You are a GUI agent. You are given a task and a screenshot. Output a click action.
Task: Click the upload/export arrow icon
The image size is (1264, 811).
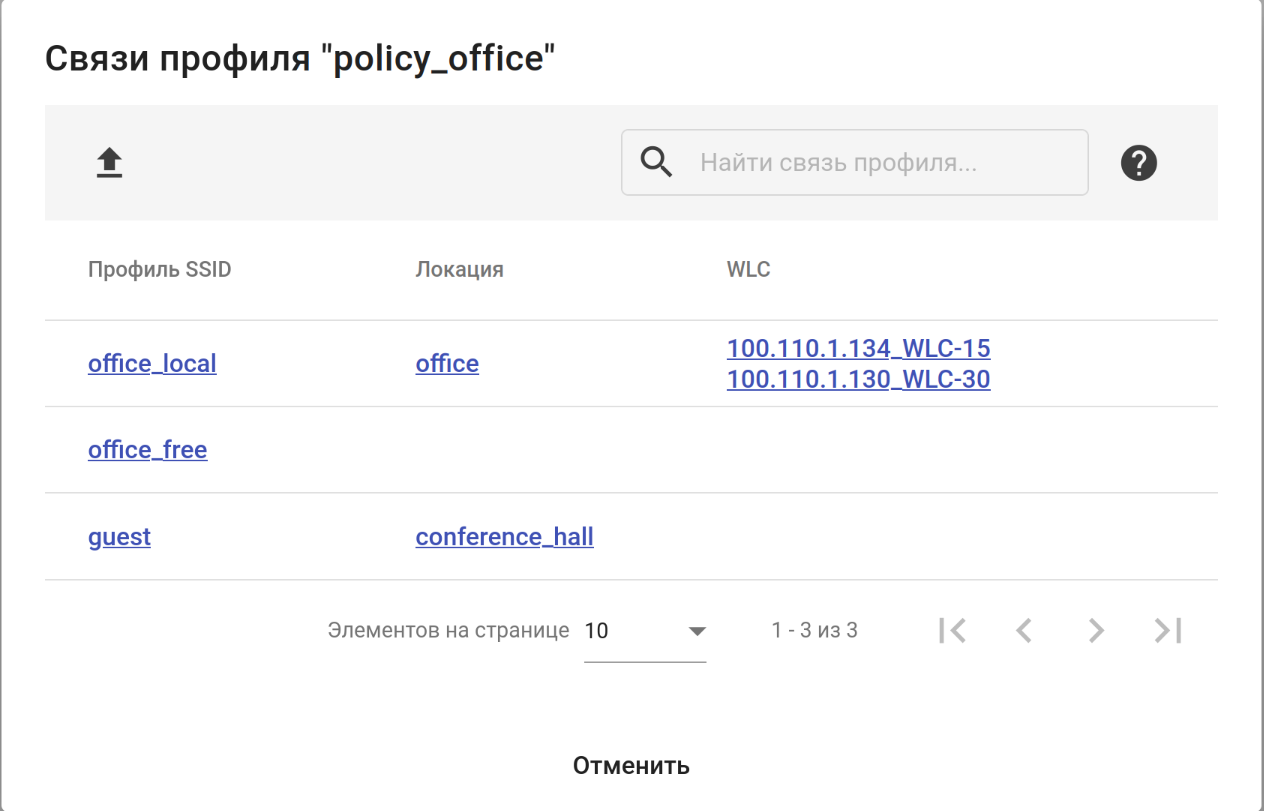pyautogui.click(x=109, y=163)
